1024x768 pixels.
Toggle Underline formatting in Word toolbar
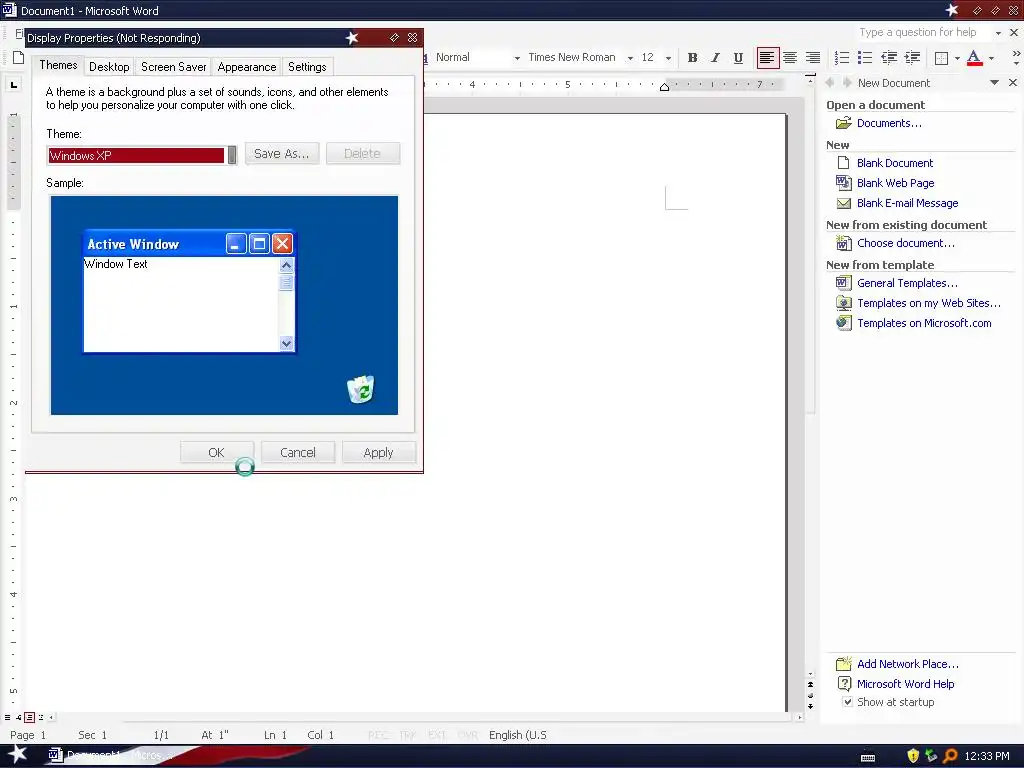pos(738,57)
